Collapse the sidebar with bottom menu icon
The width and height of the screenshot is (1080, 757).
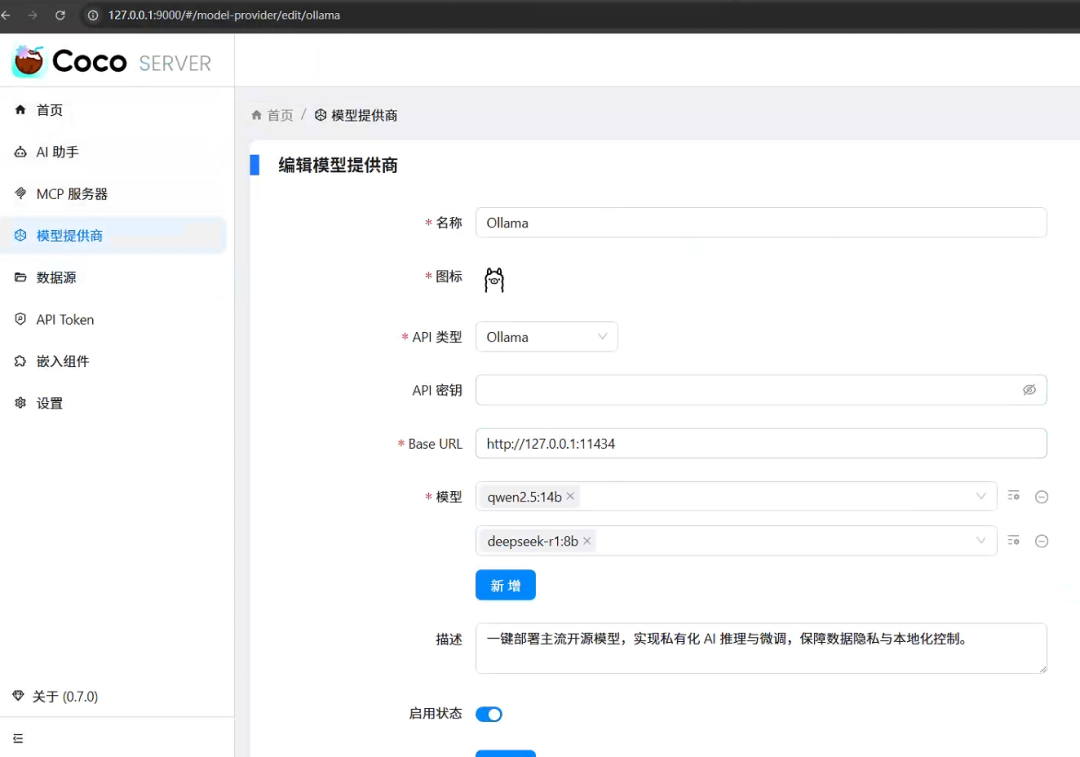(x=18, y=738)
